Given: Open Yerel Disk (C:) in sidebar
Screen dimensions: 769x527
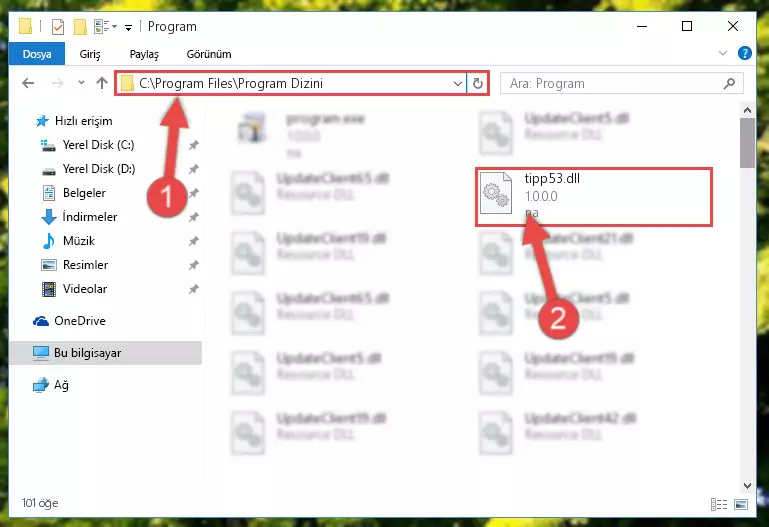Looking at the screenshot, I should pos(98,145).
